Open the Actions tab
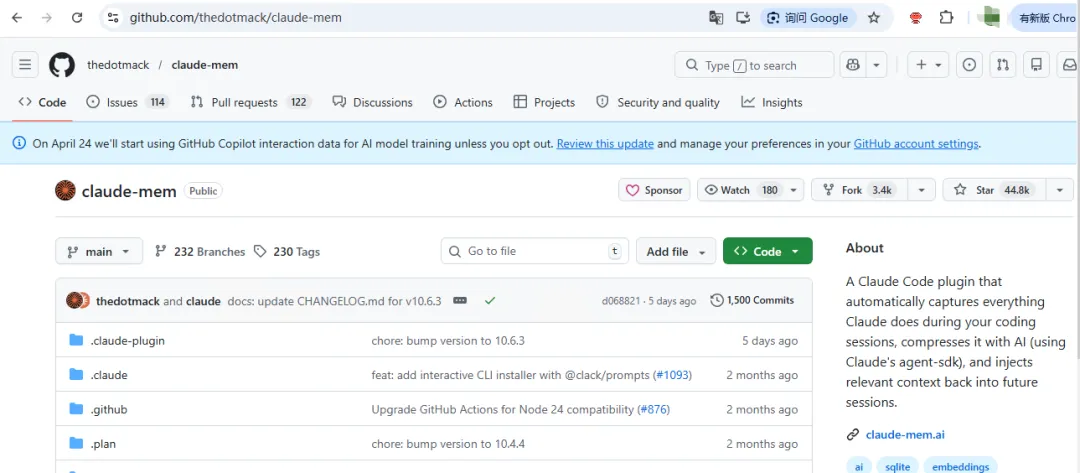 tap(463, 103)
